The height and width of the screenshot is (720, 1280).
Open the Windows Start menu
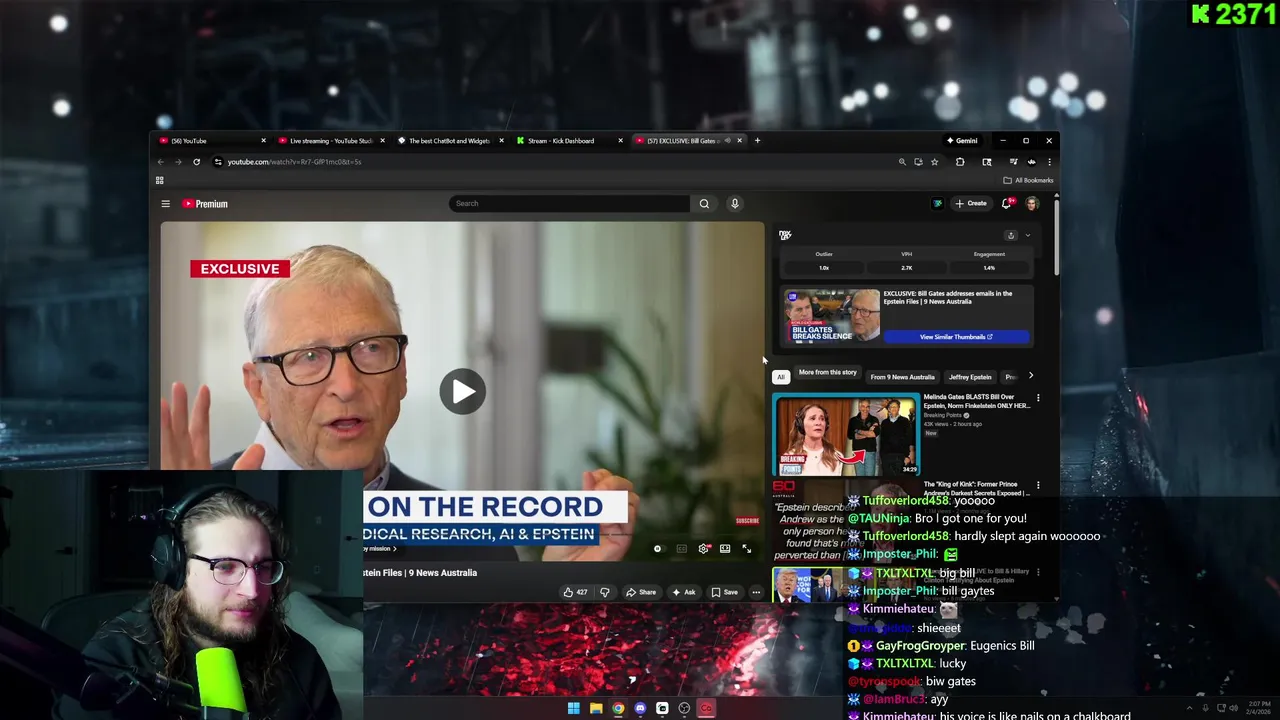tap(574, 709)
